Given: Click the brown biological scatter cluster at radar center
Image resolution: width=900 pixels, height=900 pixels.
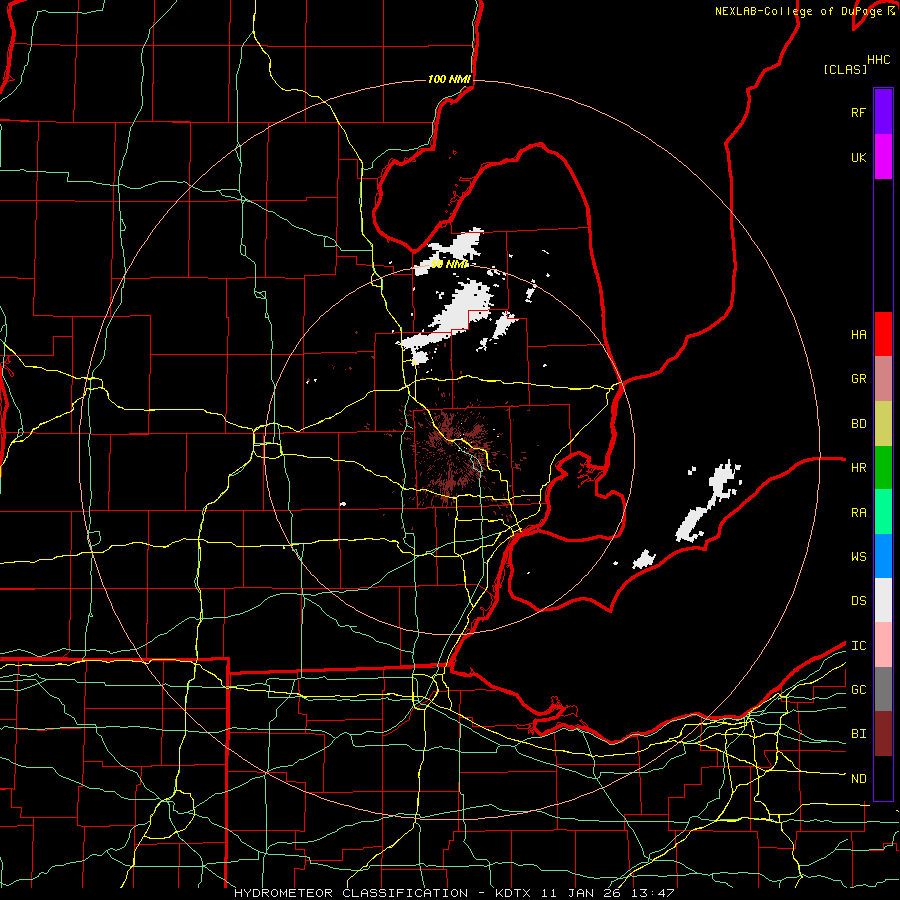Looking at the screenshot, I should click(x=456, y=453).
